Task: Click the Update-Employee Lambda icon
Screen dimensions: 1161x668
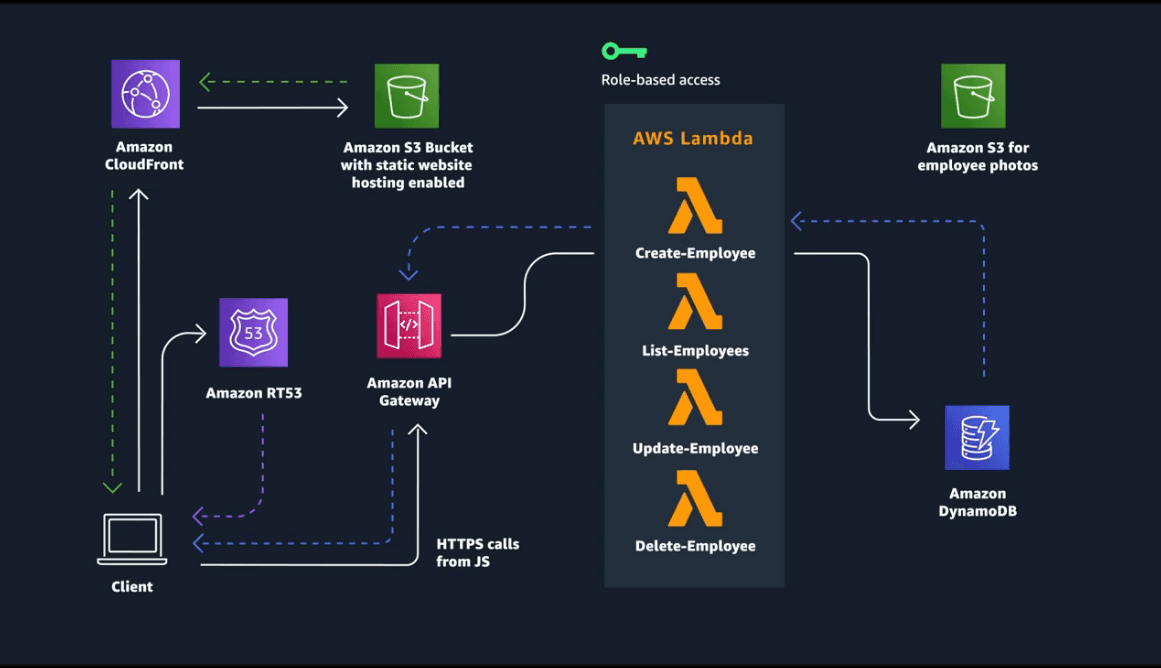Action: 695,399
